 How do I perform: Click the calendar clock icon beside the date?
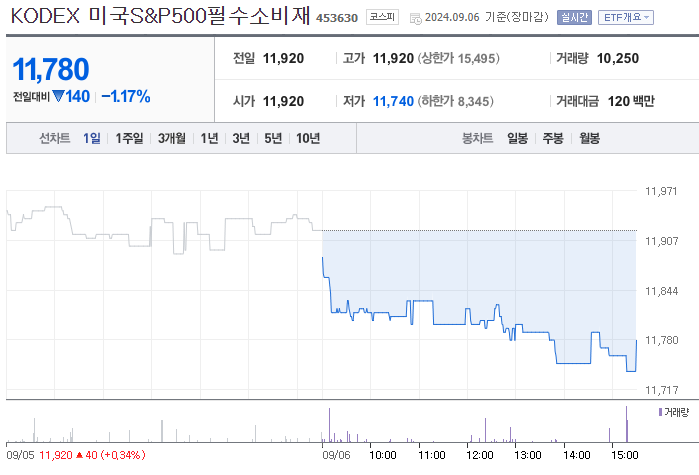click(x=415, y=18)
